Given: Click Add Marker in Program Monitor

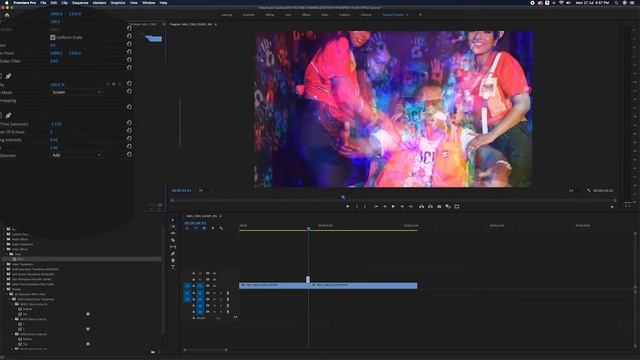Looking at the screenshot, I should click(x=347, y=207).
